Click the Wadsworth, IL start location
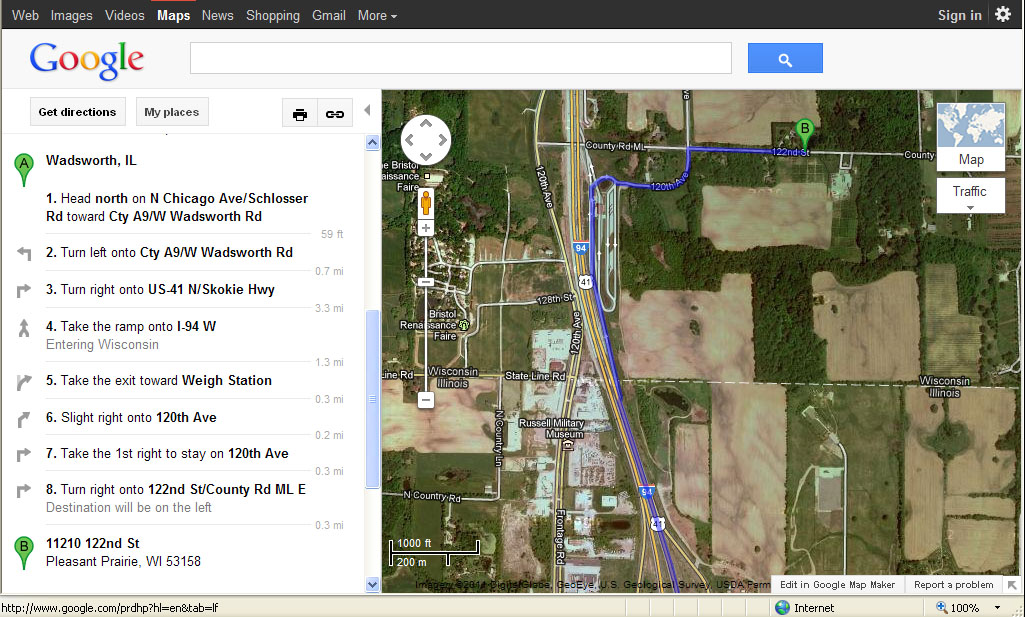 [91, 160]
